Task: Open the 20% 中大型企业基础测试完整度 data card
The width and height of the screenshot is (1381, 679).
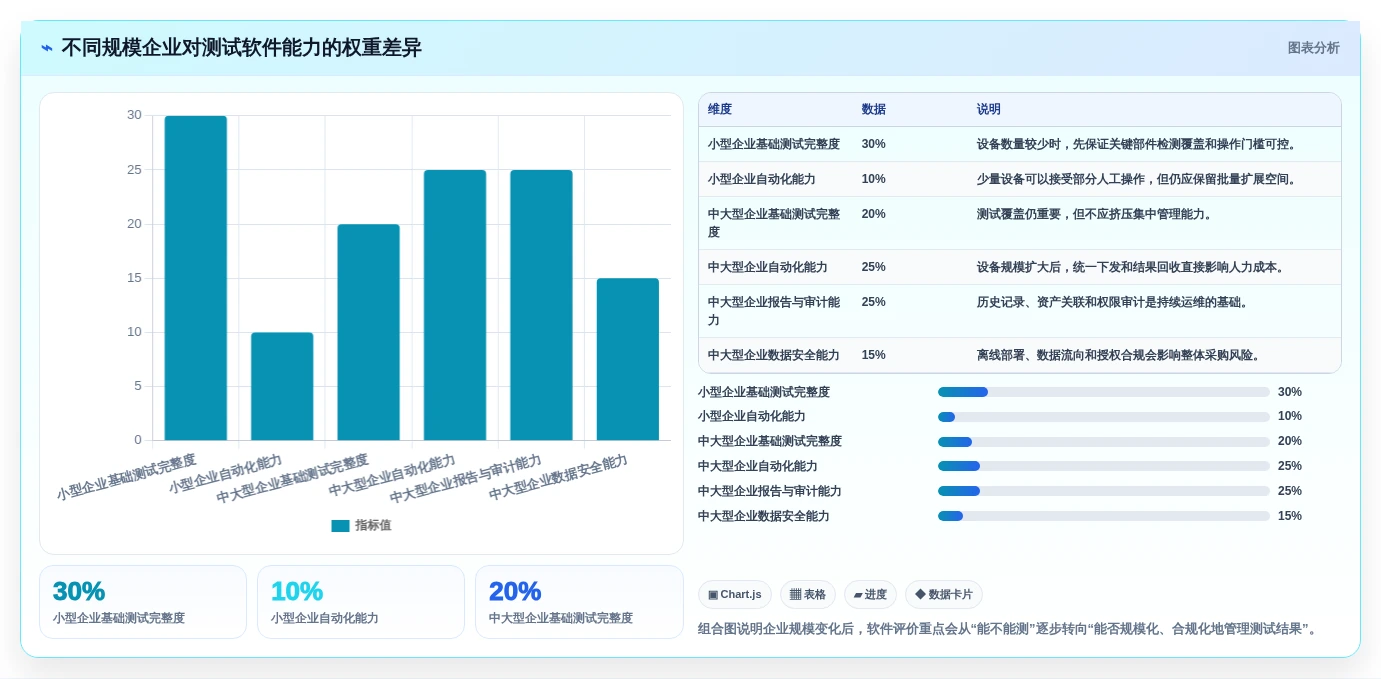Action: coord(579,602)
